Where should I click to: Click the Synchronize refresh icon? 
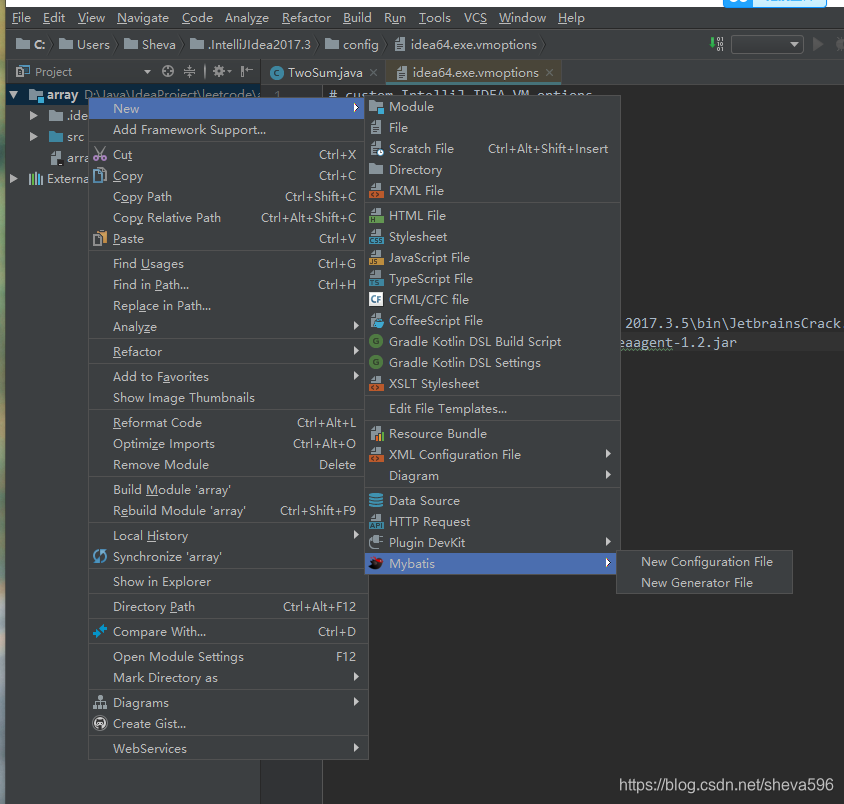tap(100, 556)
